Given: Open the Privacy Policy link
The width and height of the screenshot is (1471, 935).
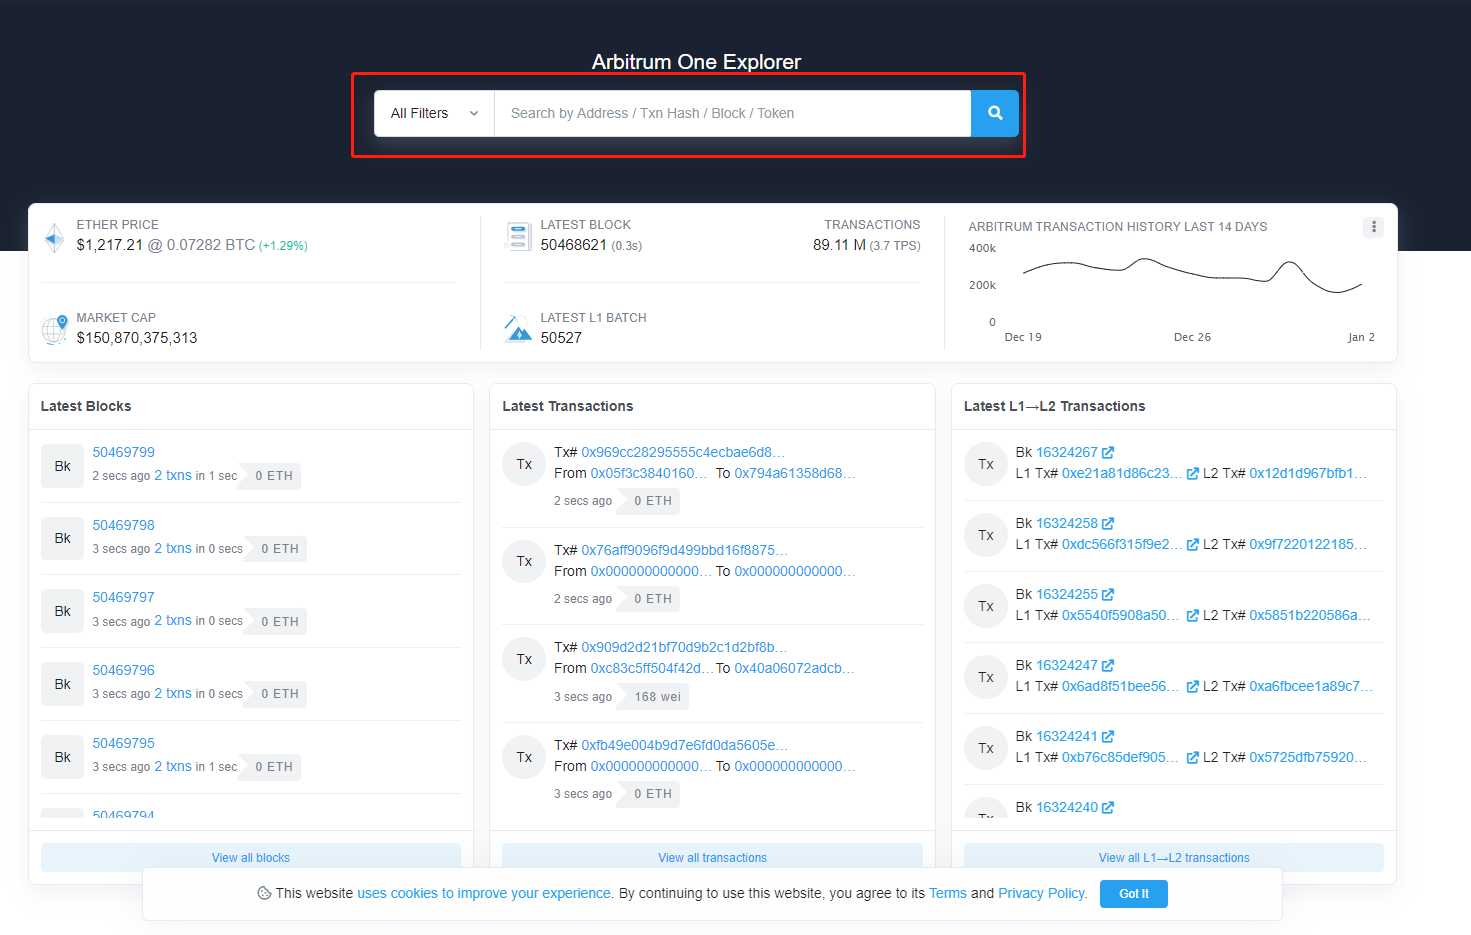Looking at the screenshot, I should click(1041, 893).
